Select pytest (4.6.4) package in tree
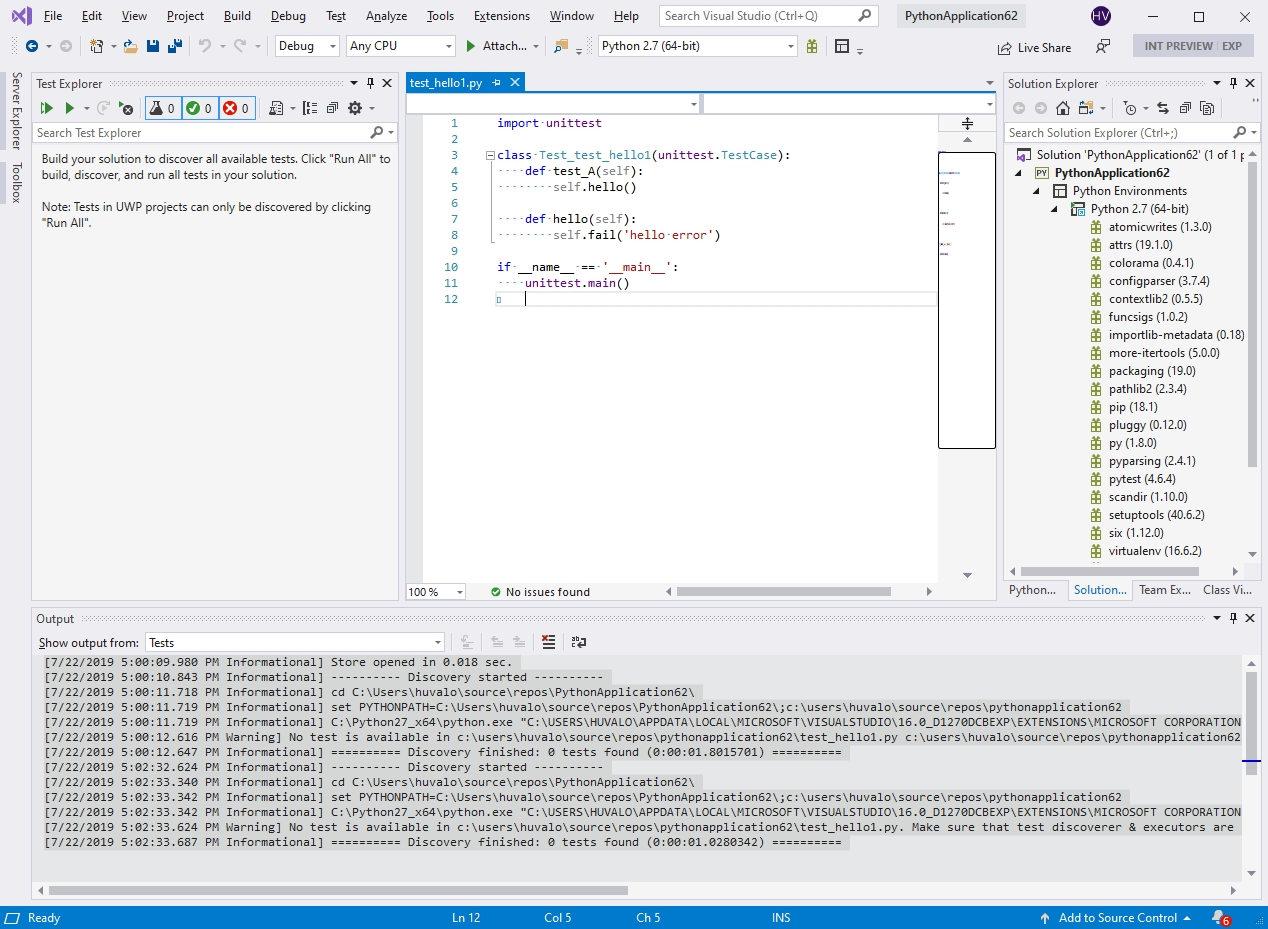This screenshot has width=1268, height=929. (1142, 479)
